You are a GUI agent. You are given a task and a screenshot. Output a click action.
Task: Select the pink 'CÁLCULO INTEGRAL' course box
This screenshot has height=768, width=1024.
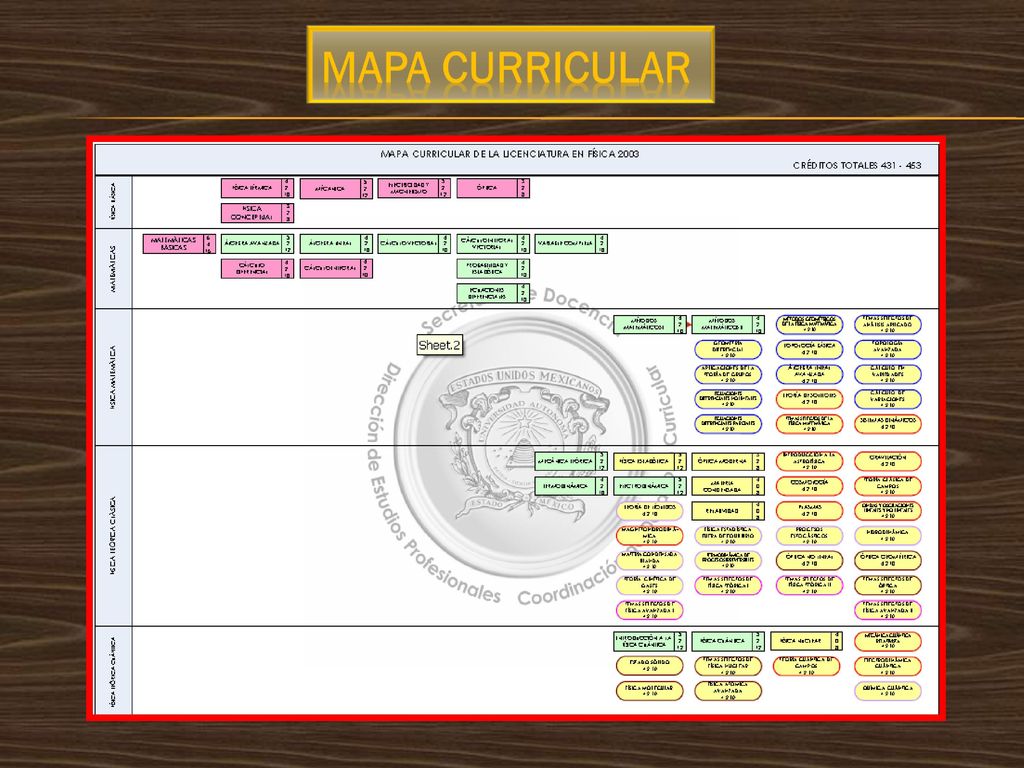coord(336,268)
